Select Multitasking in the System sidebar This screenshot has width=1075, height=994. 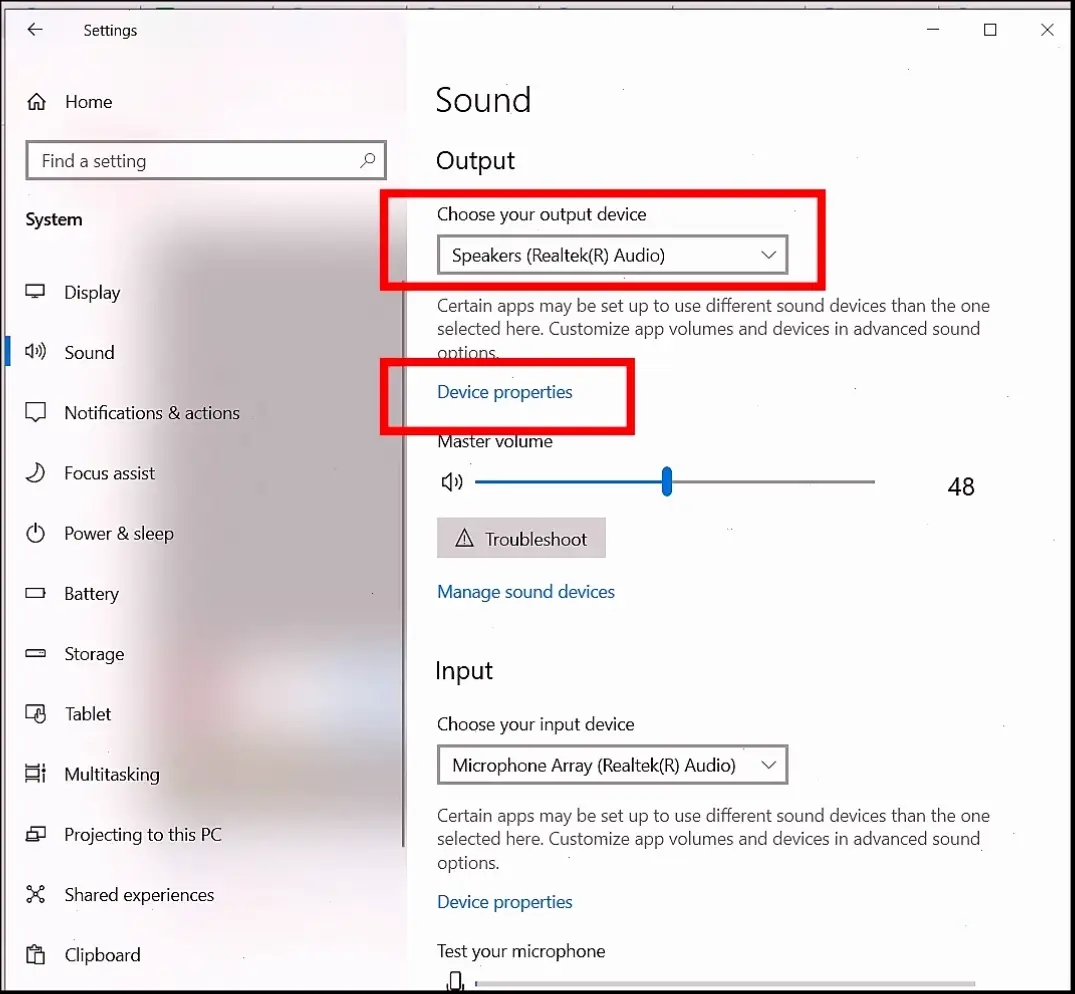pos(111,774)
